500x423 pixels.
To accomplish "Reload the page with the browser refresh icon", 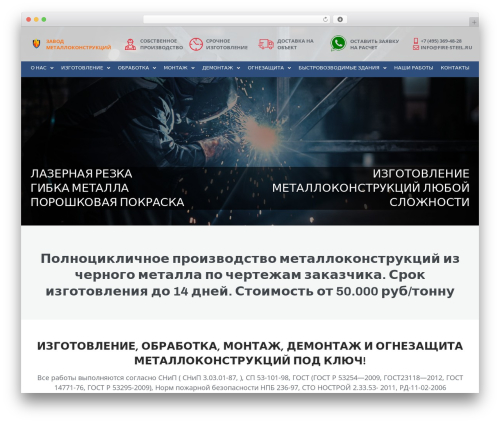I will click(x=325, y=20).
